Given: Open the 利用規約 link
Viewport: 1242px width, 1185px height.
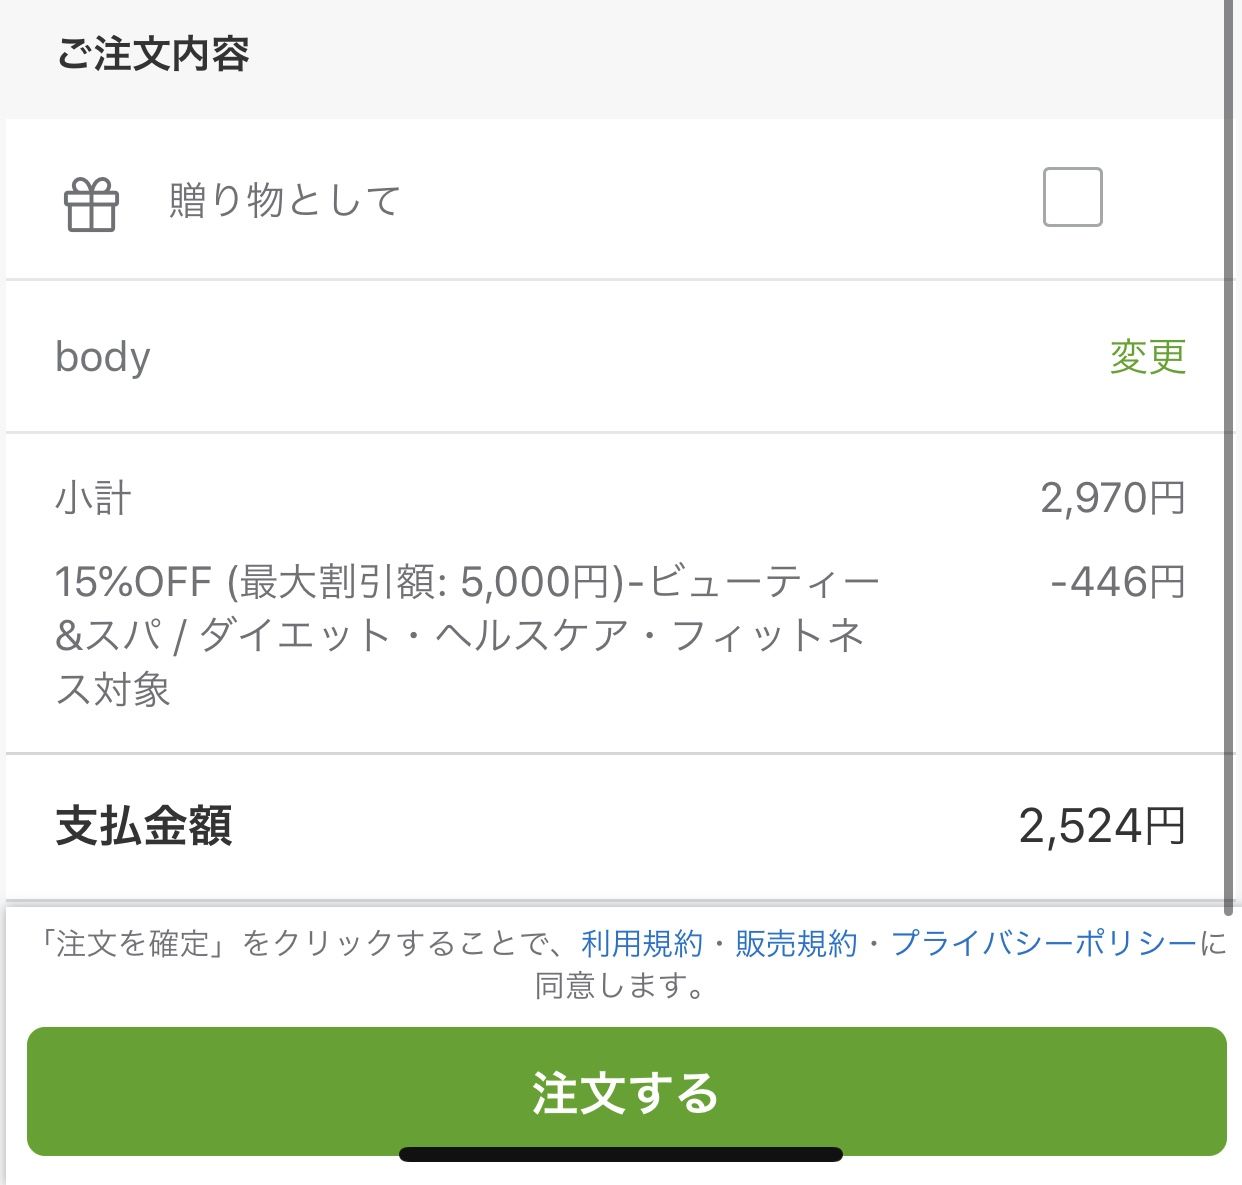Looking at the screenshot, I should [x=642, y=943].
